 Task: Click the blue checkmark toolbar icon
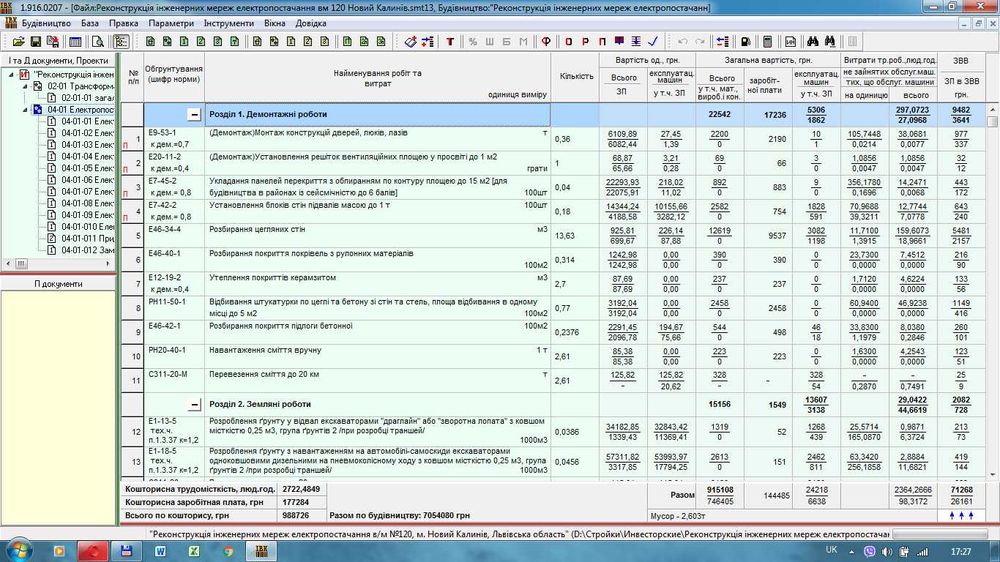point(653,41)
